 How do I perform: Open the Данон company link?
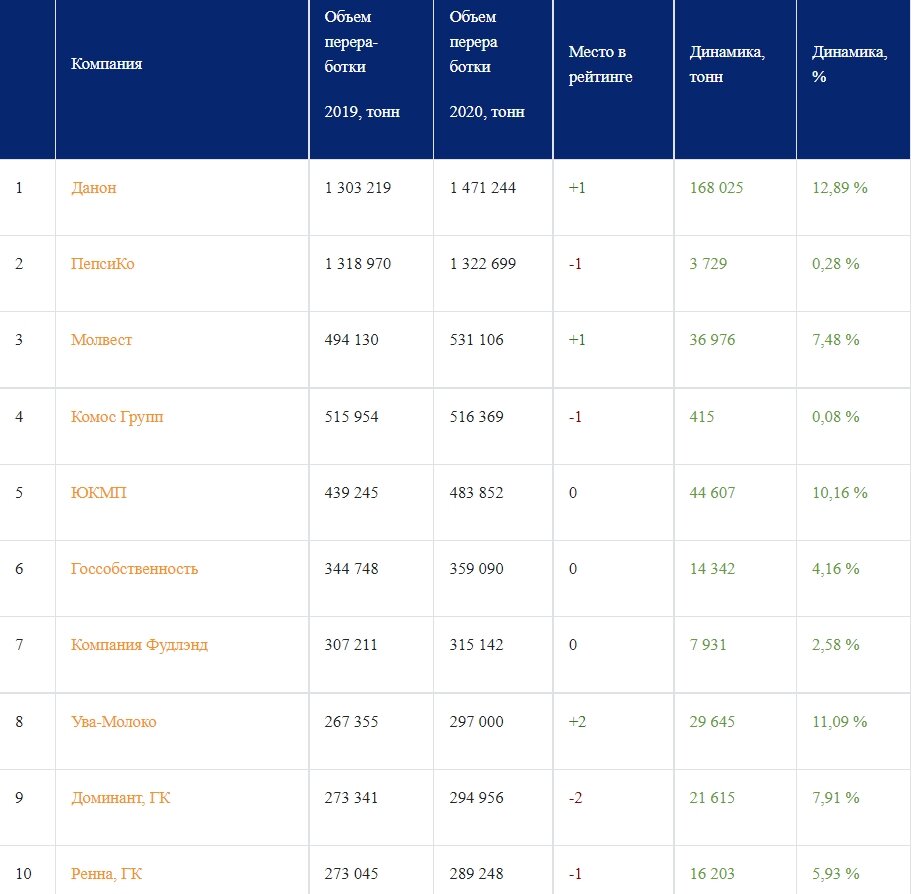coord(93,188)
